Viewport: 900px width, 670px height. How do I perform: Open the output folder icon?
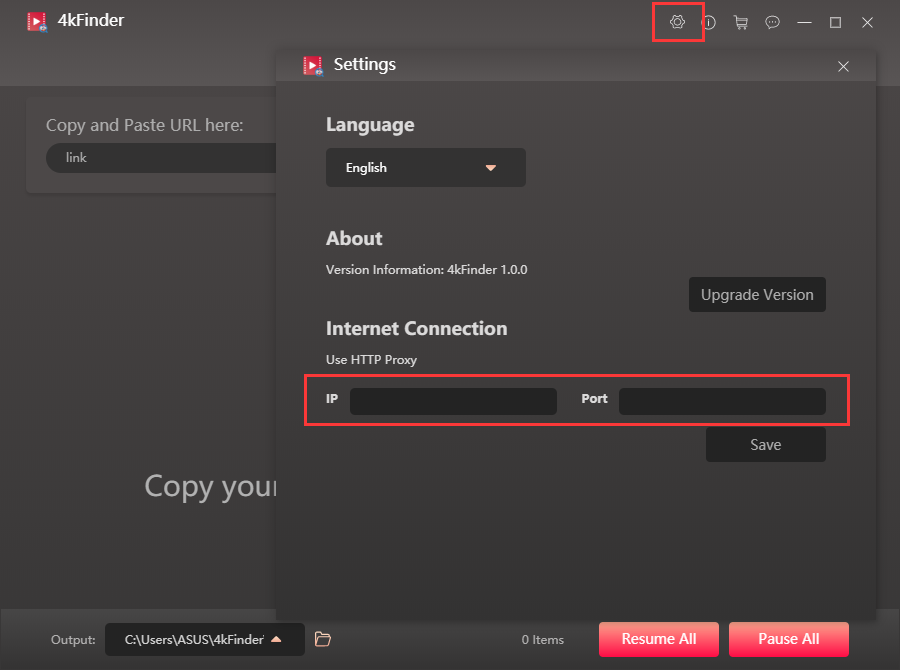pyautogui.click(x=322, y=639)
